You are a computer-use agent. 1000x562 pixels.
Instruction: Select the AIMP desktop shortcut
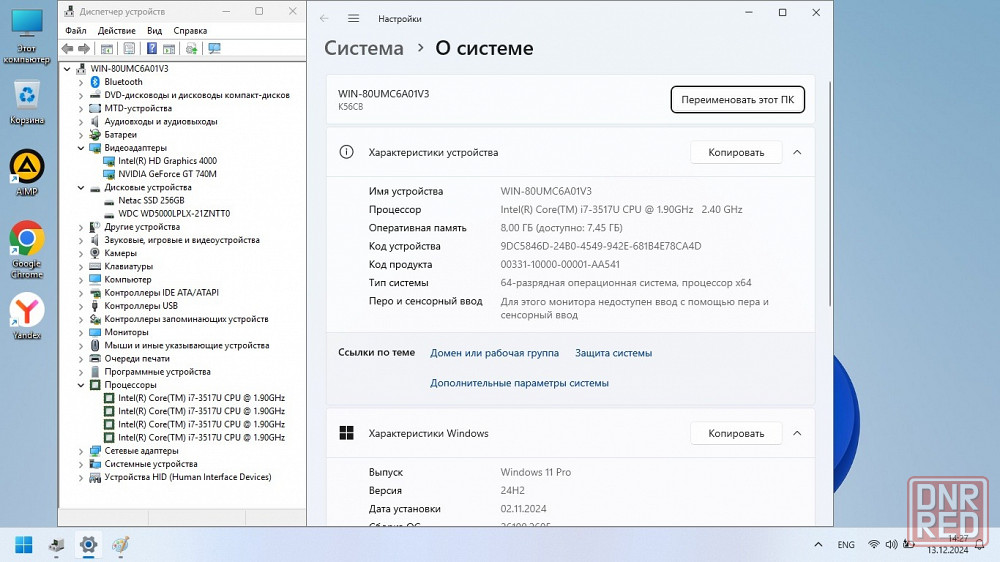pyautogui.click(x=27, y=172)
